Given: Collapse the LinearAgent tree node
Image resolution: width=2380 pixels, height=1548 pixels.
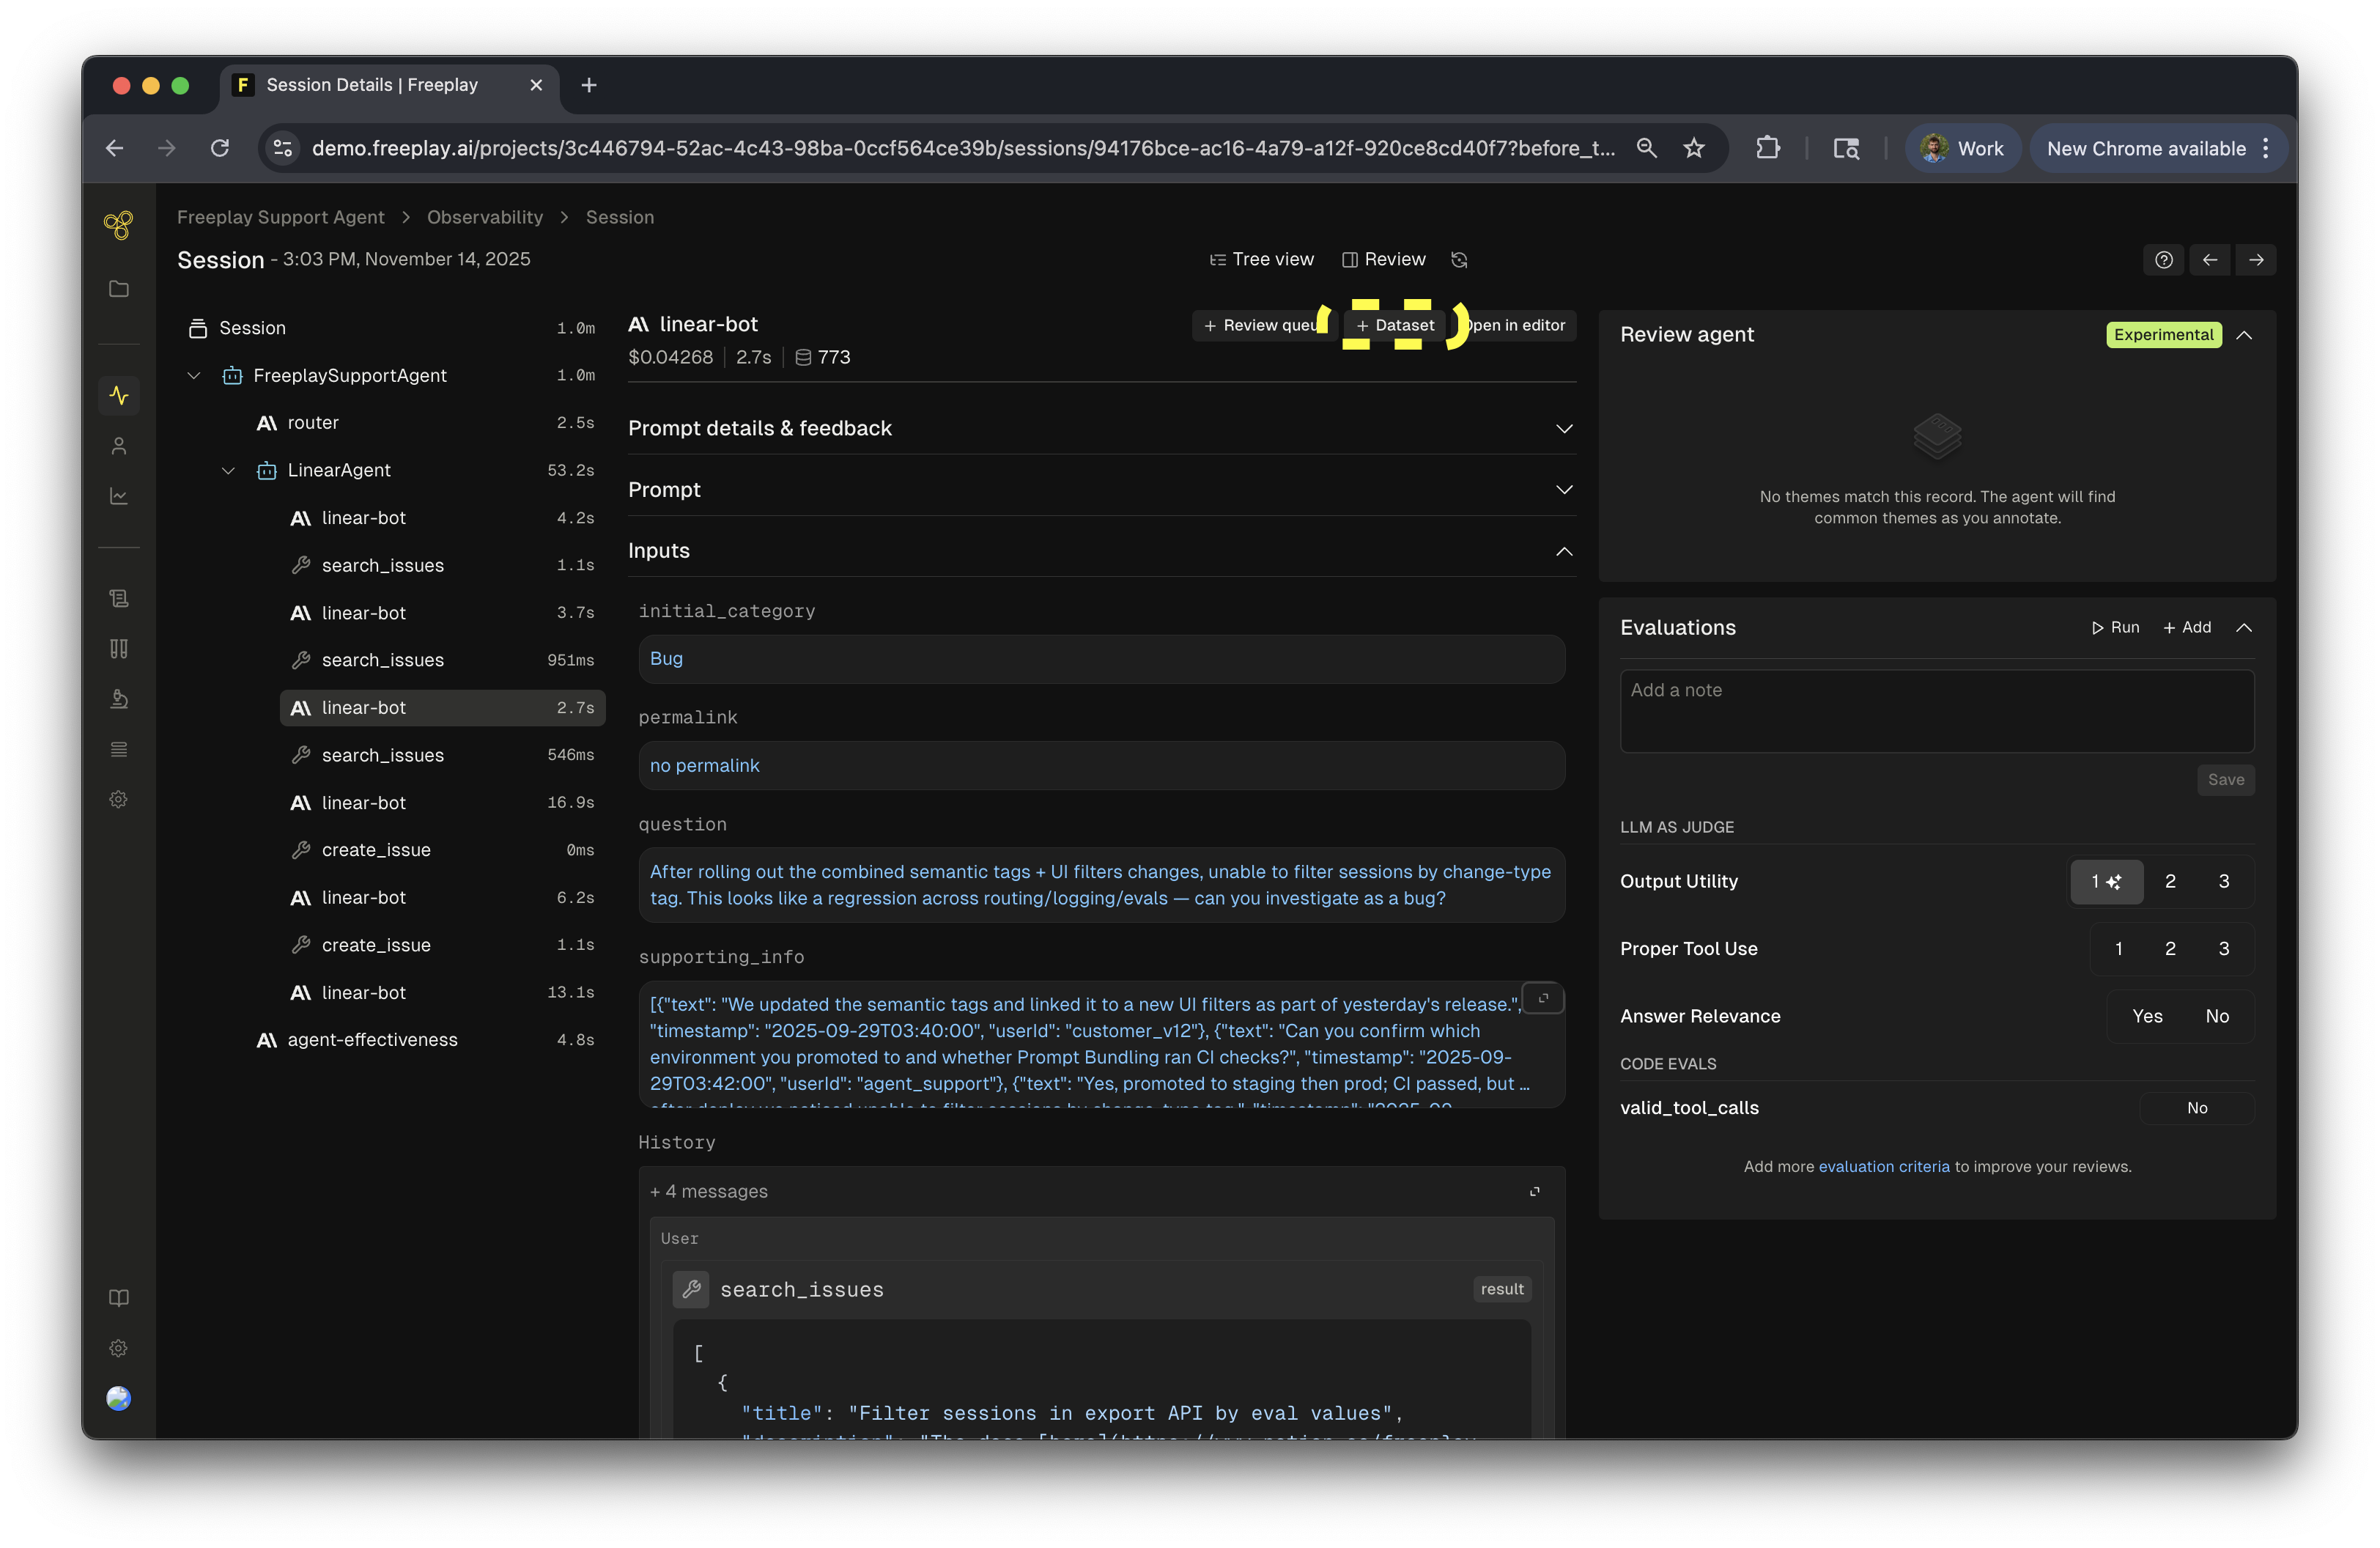Looking at the screenshot, I should (x=228, y=470).
